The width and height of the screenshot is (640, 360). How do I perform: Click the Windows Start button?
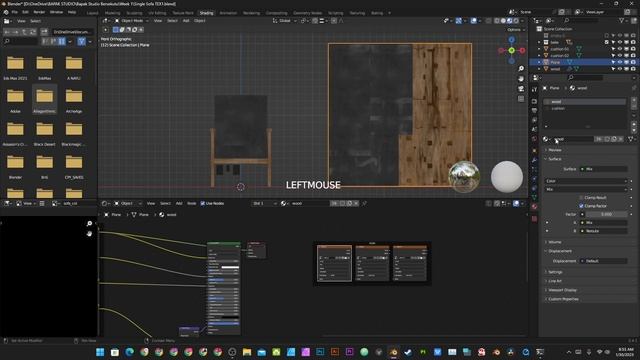[x=100, y=352]
